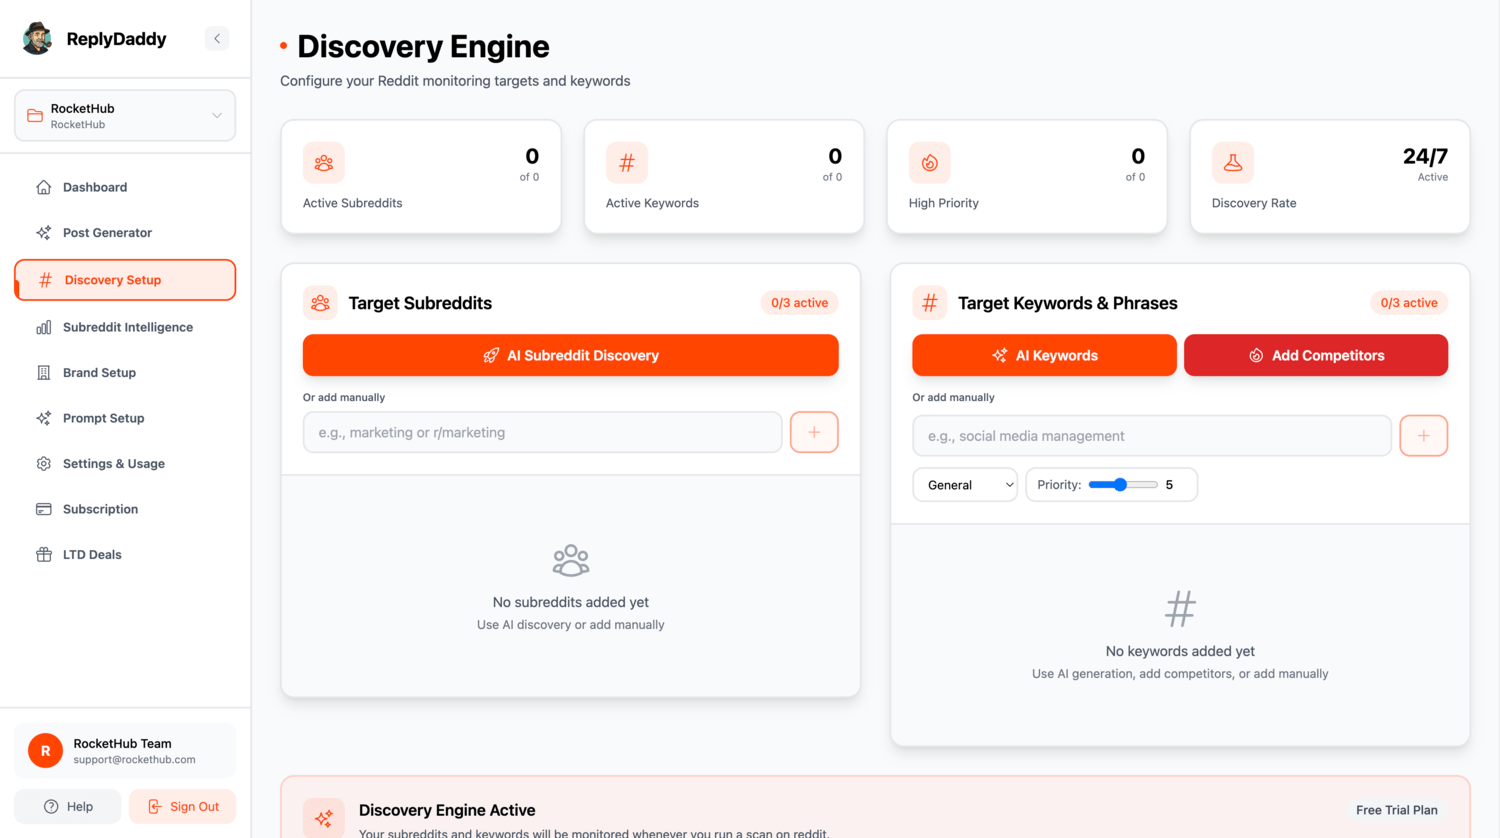
Task: Click the RocketHub folder icon
Action: [35, 116]
